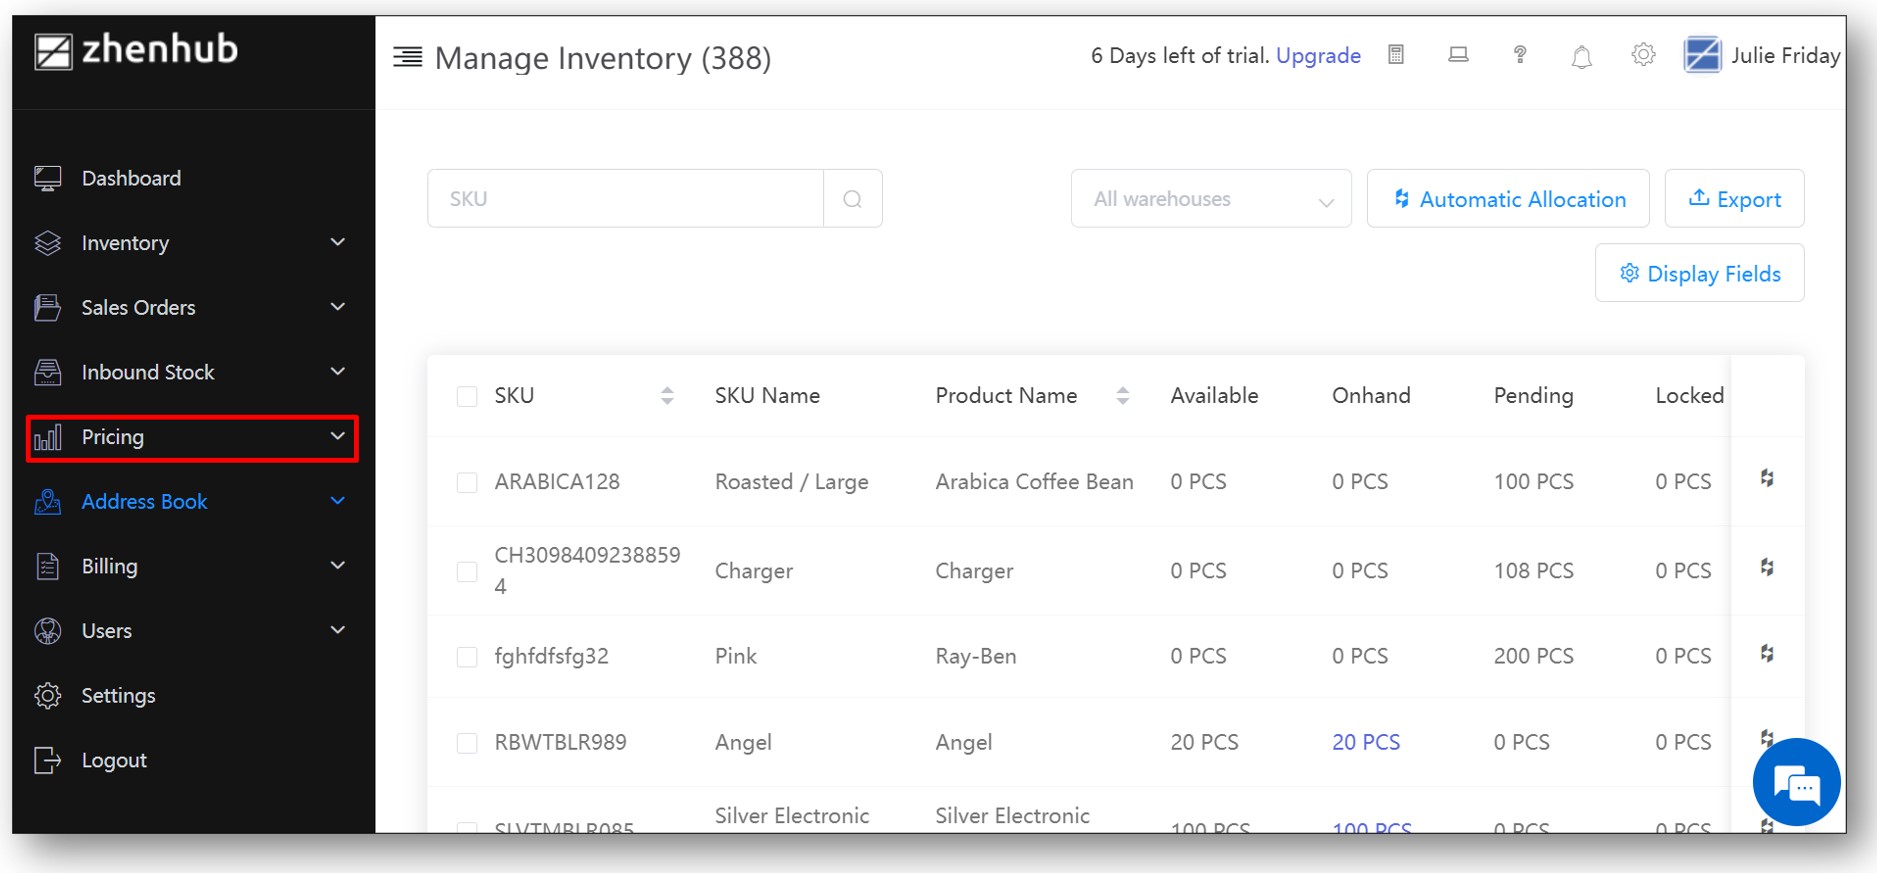Click into the SKU search field
Image resolution: width=1877 pixels, height=873 pixels.
coord(625,199)
